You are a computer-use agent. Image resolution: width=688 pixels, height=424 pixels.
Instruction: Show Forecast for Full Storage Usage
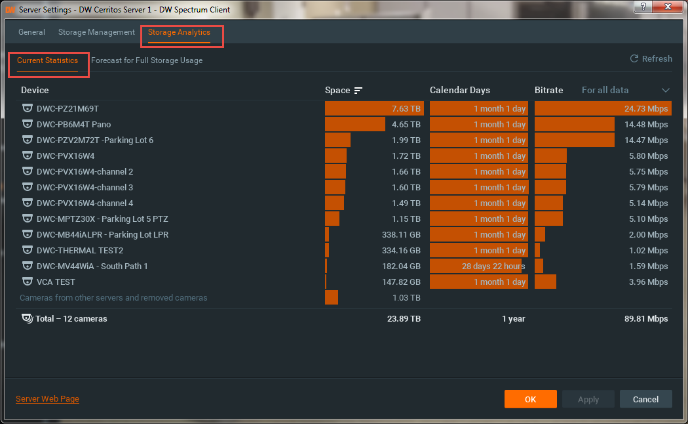click(x=147, y=61)
